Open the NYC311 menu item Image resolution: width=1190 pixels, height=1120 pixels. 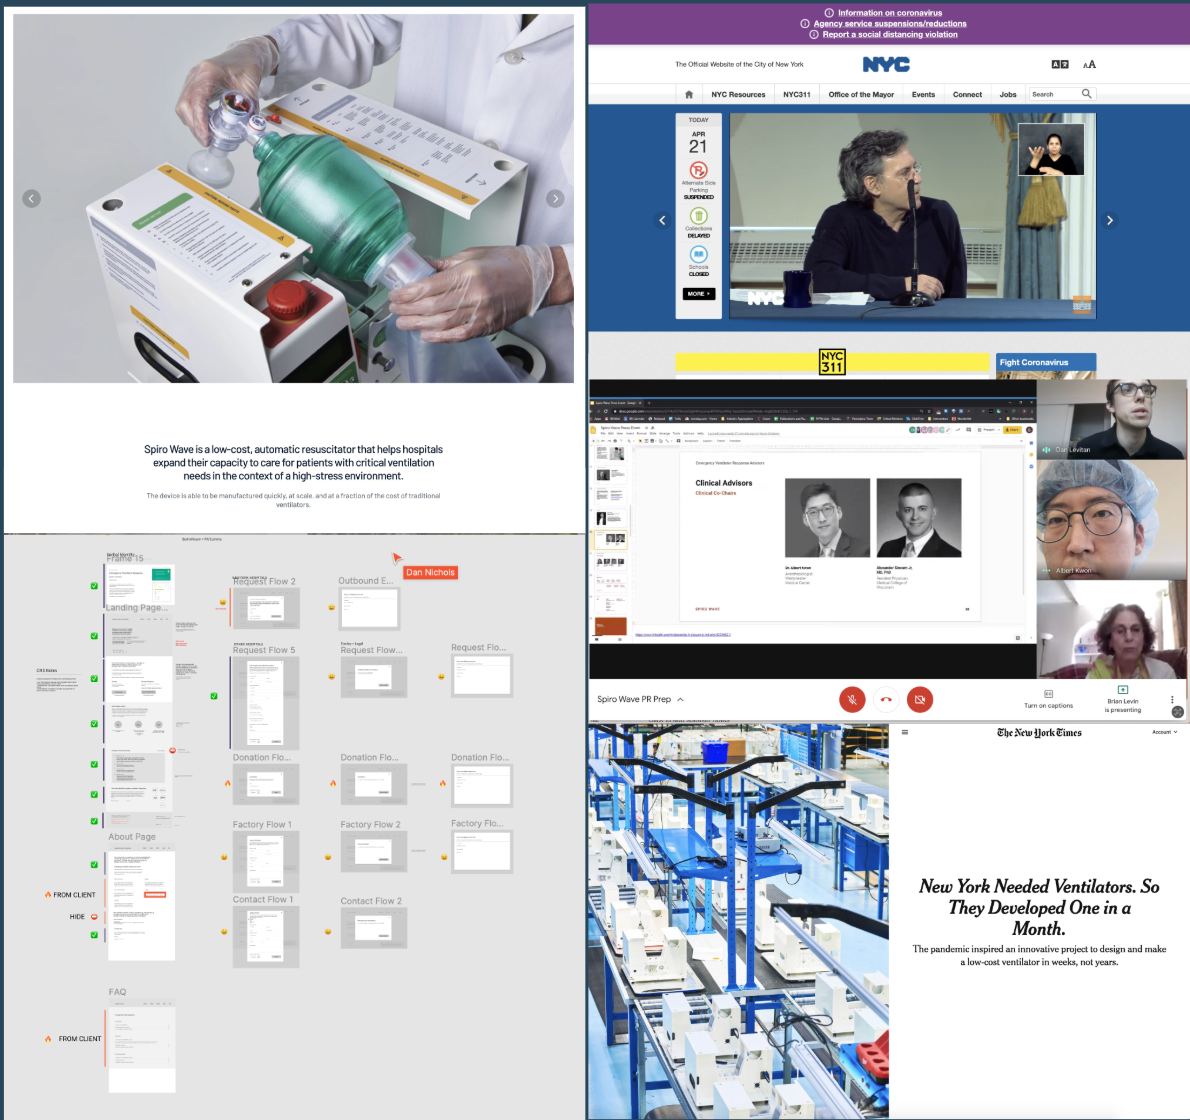pyautogui.click(x=797, y=95)
